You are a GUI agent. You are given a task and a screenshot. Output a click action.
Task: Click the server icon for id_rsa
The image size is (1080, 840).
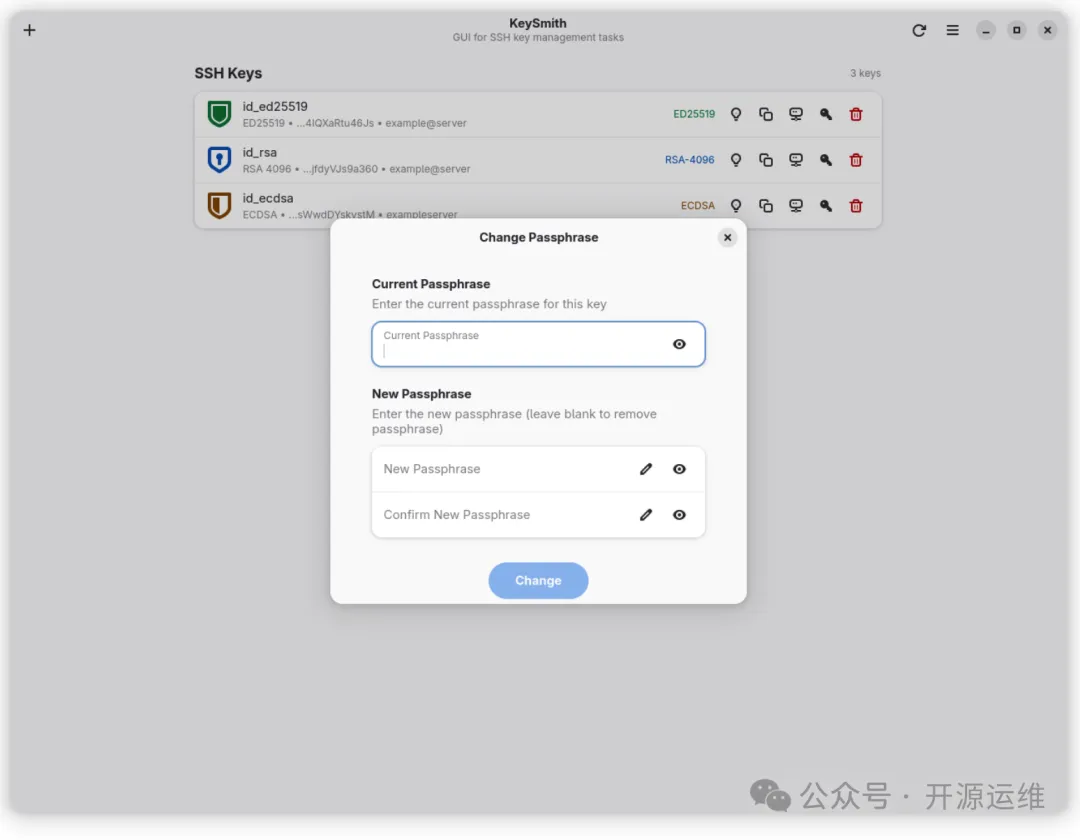coord(796,160)
